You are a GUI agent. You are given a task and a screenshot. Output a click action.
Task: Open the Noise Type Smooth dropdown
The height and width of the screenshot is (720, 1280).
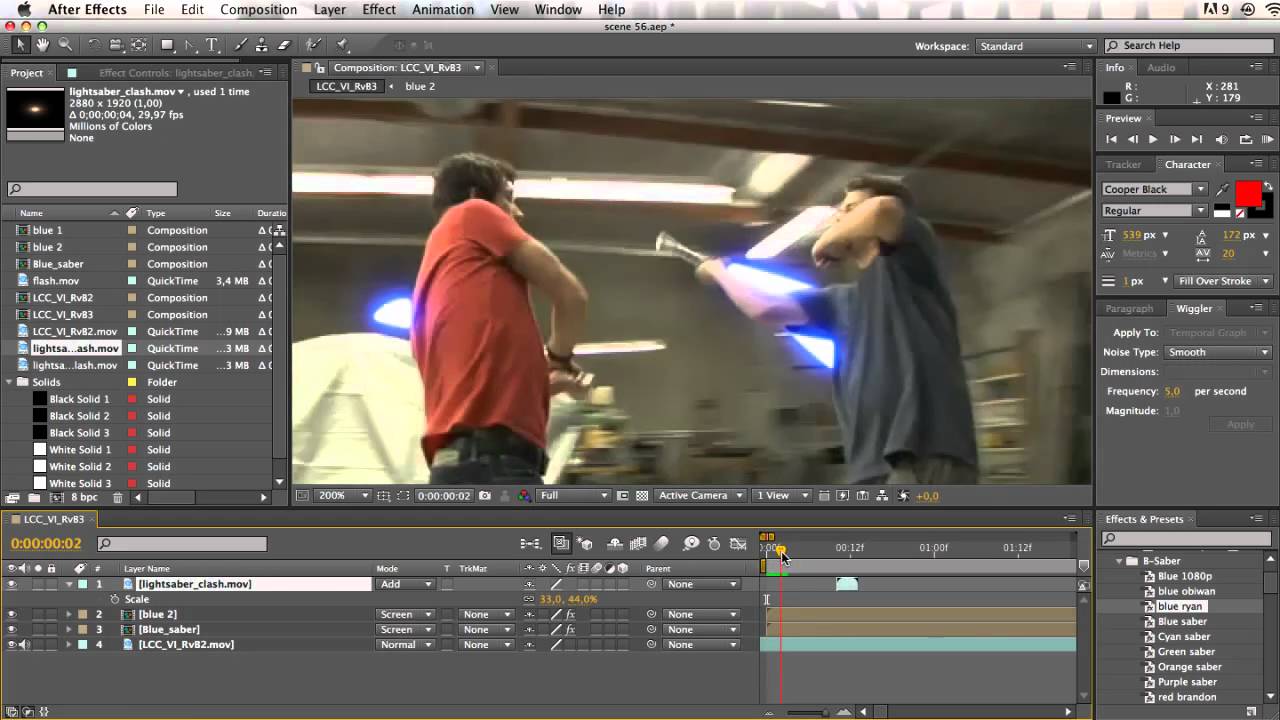click(1217, 352)
